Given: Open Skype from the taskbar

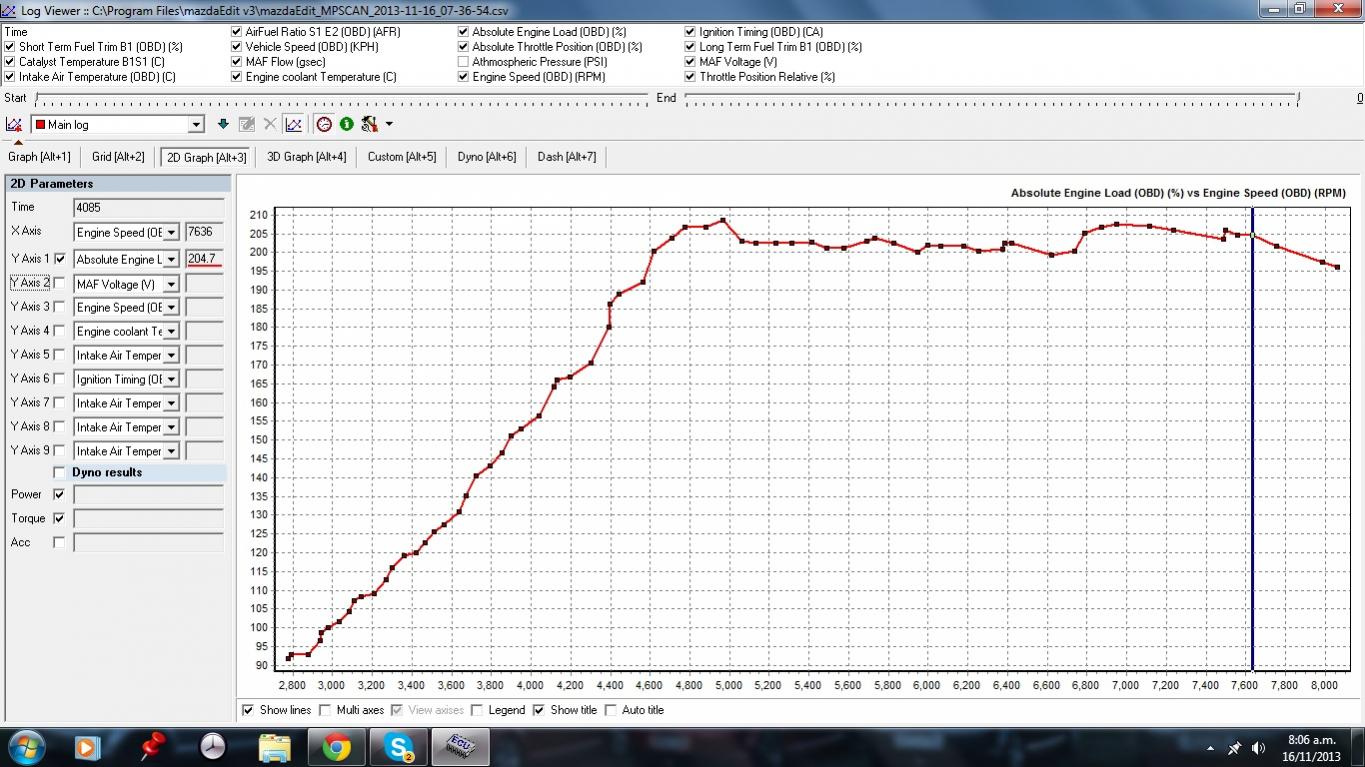Looking at the screenshot, I should coord(398,747).
